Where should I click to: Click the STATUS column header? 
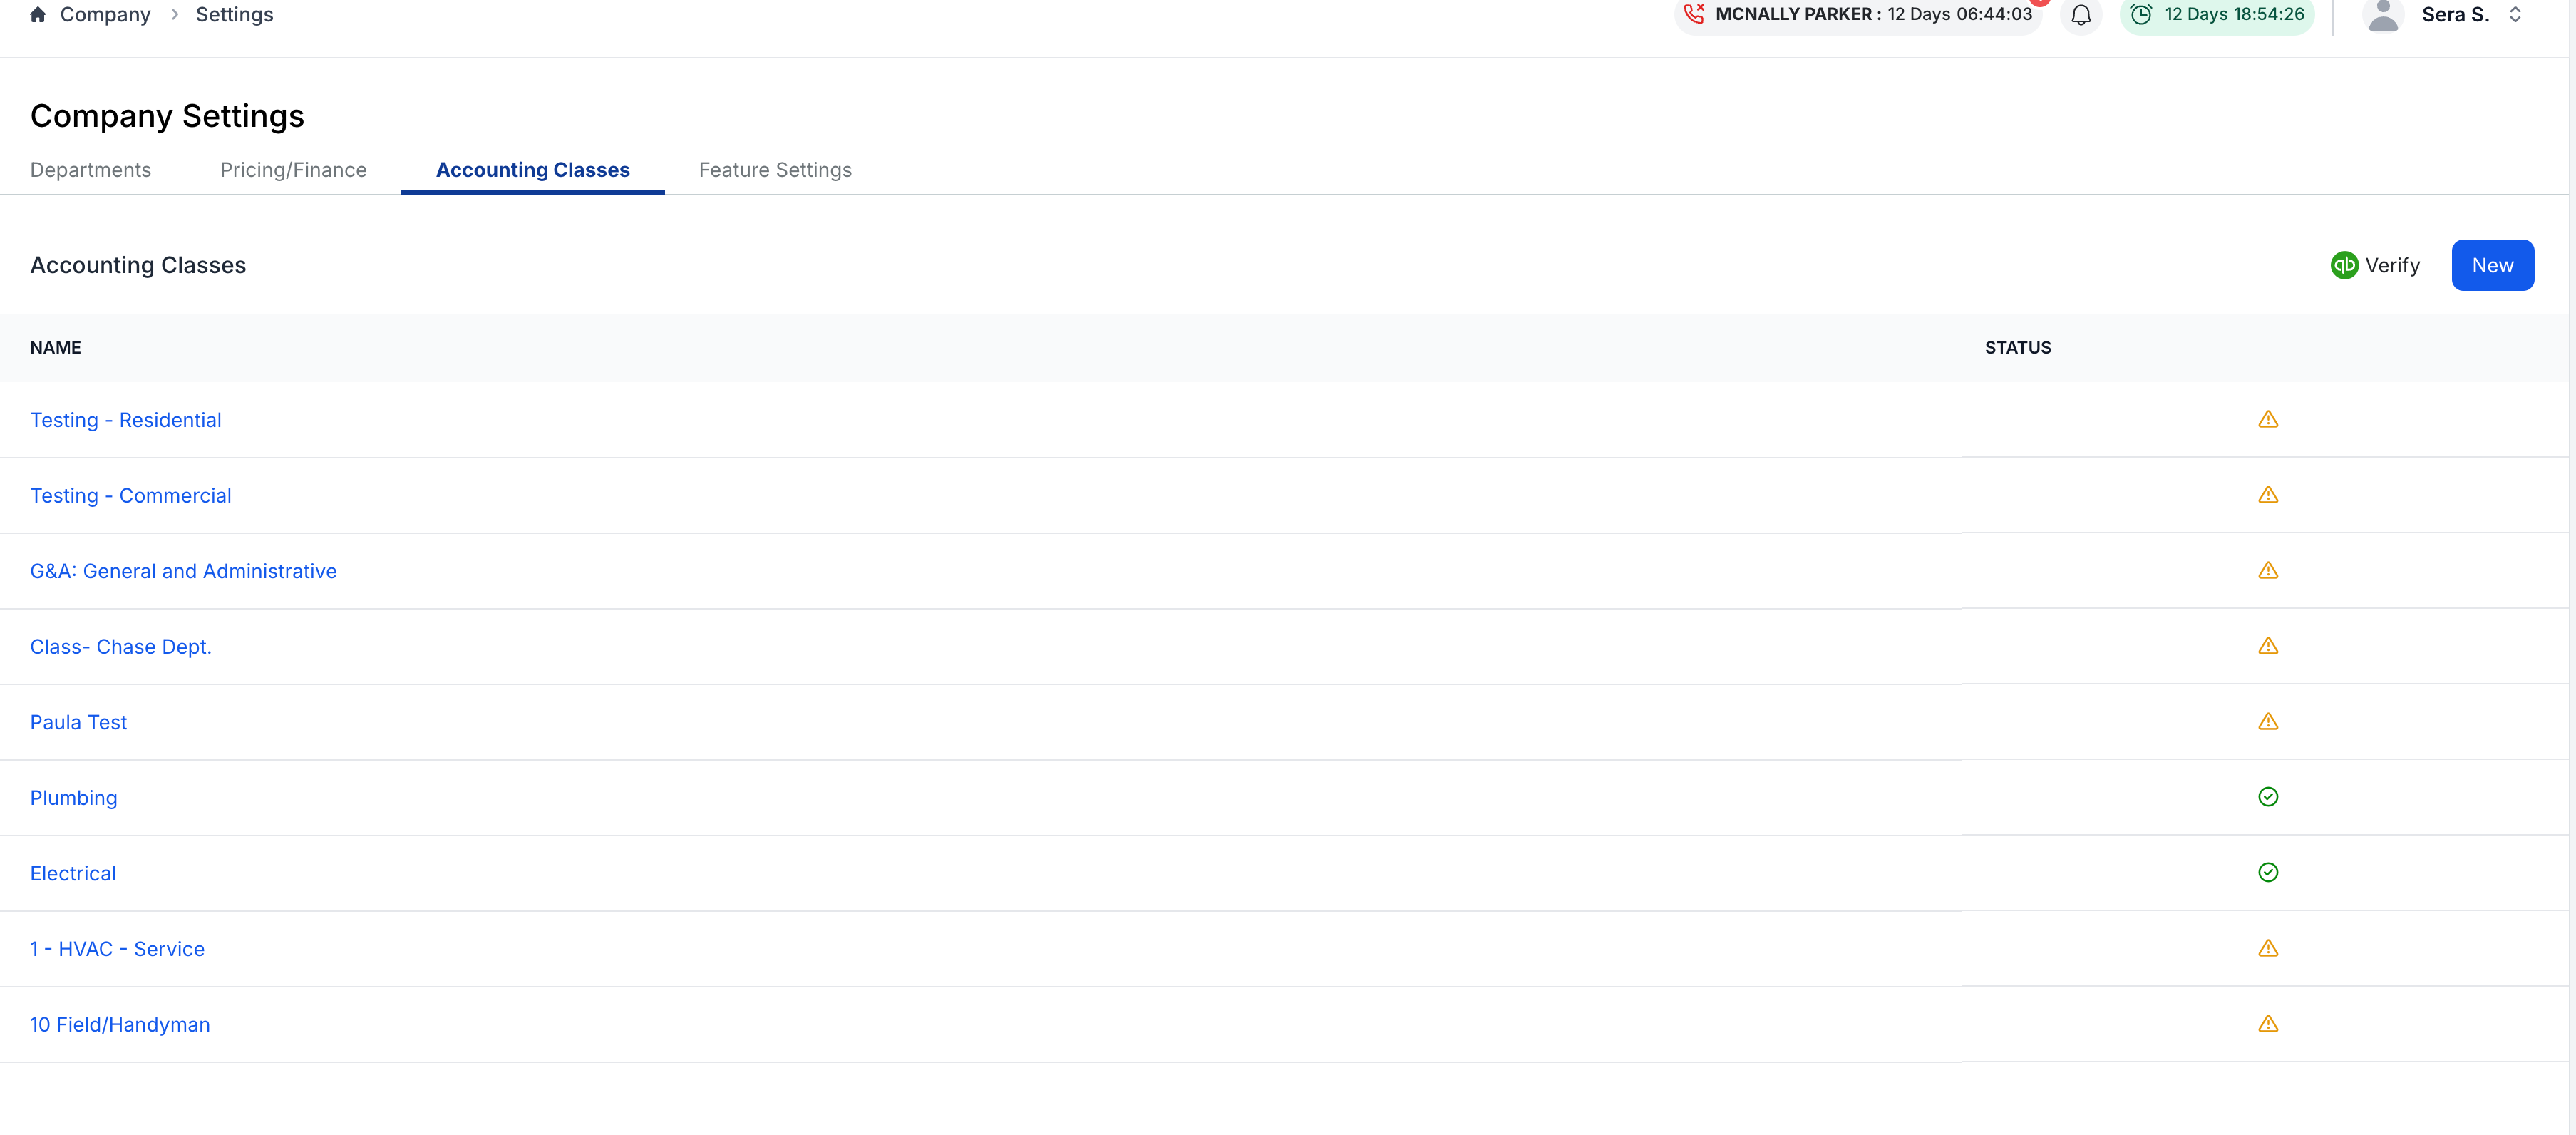[2018, 348]
